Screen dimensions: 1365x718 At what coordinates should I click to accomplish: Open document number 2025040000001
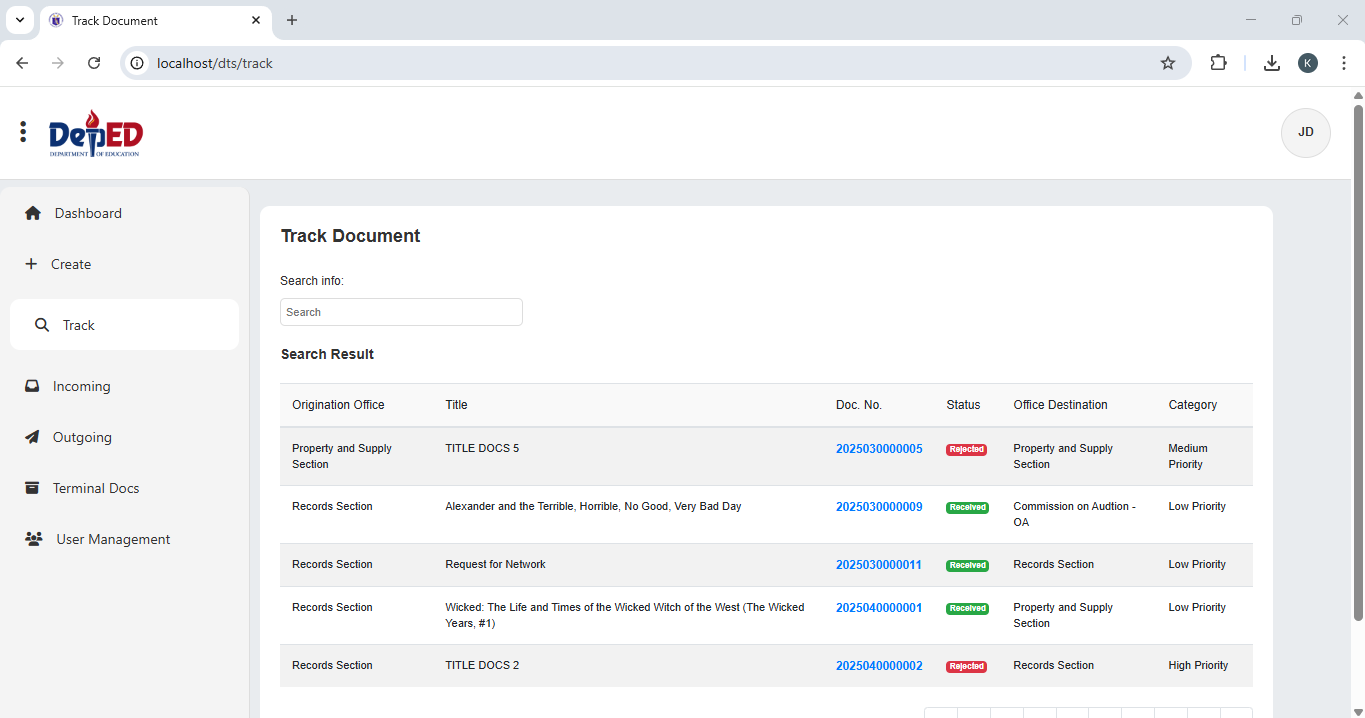click(879, 608)
